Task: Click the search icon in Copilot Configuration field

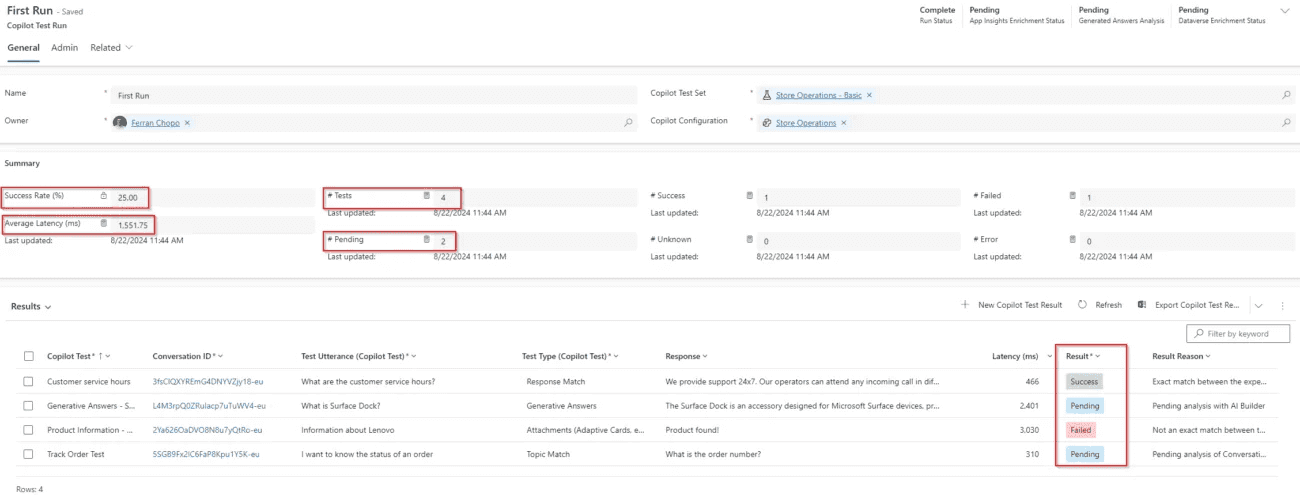Action: (x=1286, y=123)
